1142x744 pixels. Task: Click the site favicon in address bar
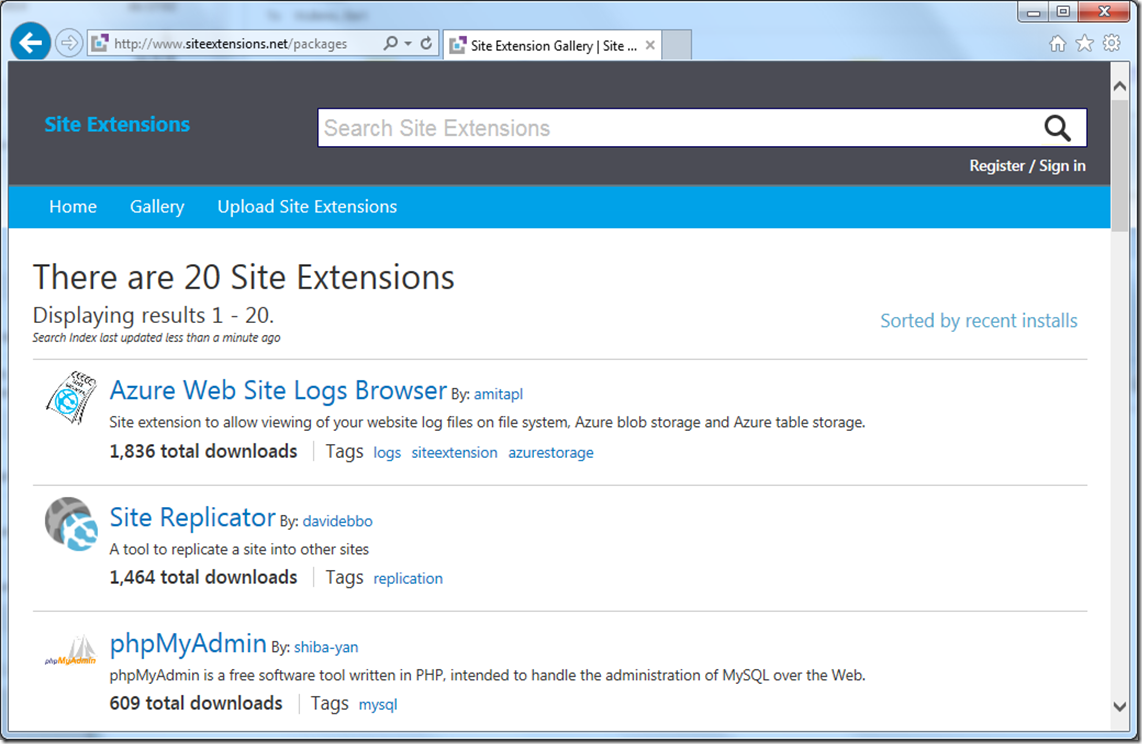[x=100, y=44]
